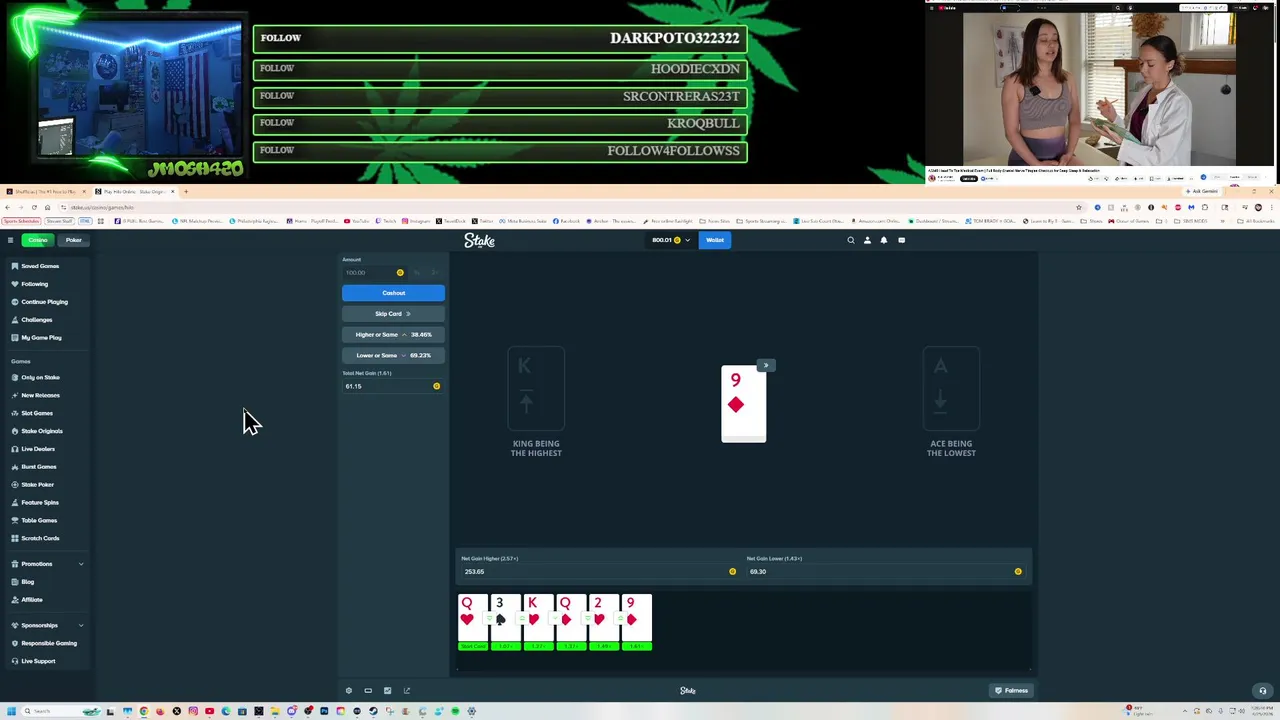Open Responsible Gaming page
This screenshot has height=720, width=1280.
tap(48, 643)
